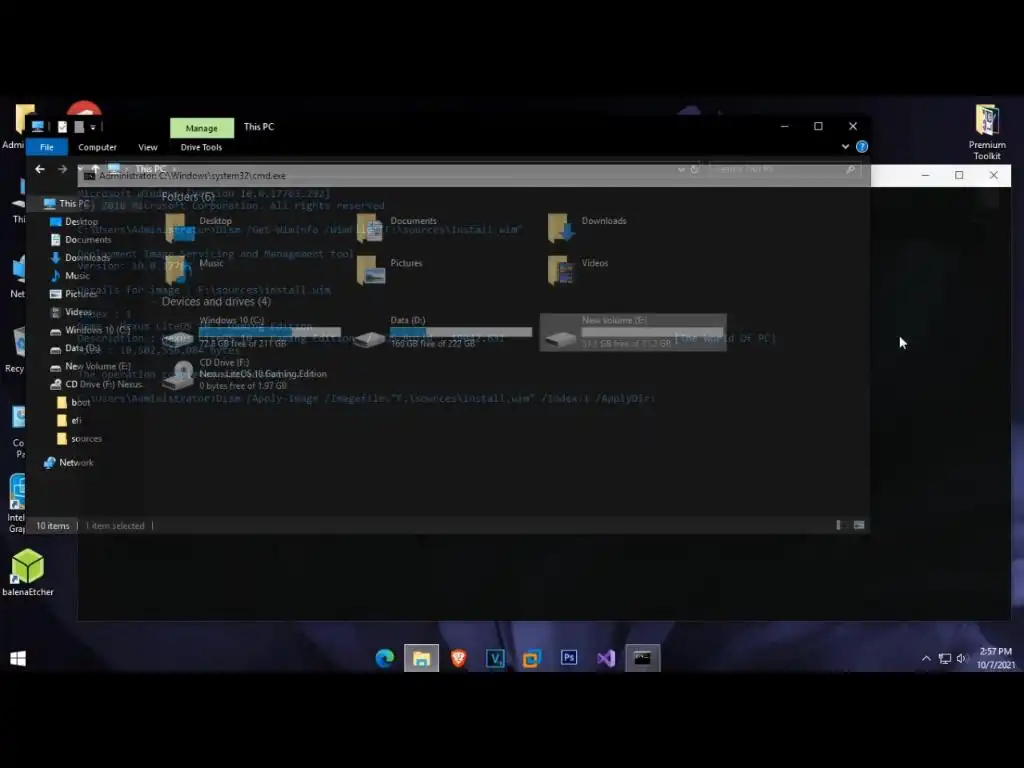Select Network in the navigation pane
The height and width of the screenshot is (768, 1024).
[x=68, y=462]
